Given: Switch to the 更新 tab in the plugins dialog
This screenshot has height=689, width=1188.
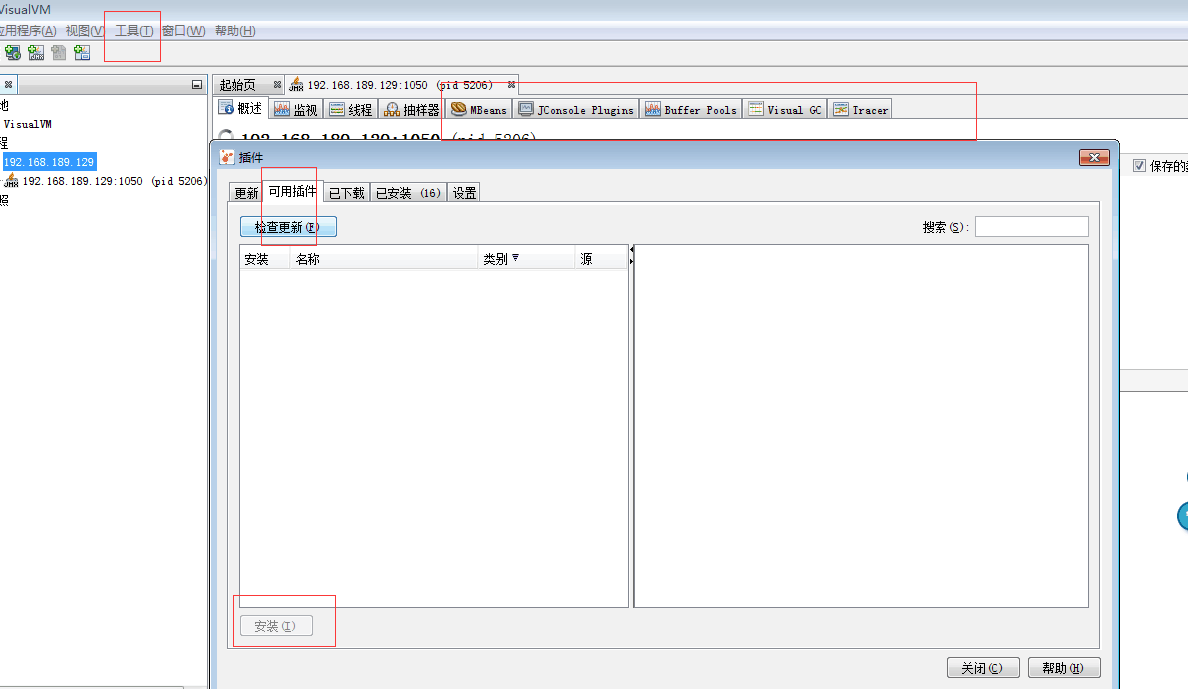Looking at the screenshot, I should click(245, 193).
